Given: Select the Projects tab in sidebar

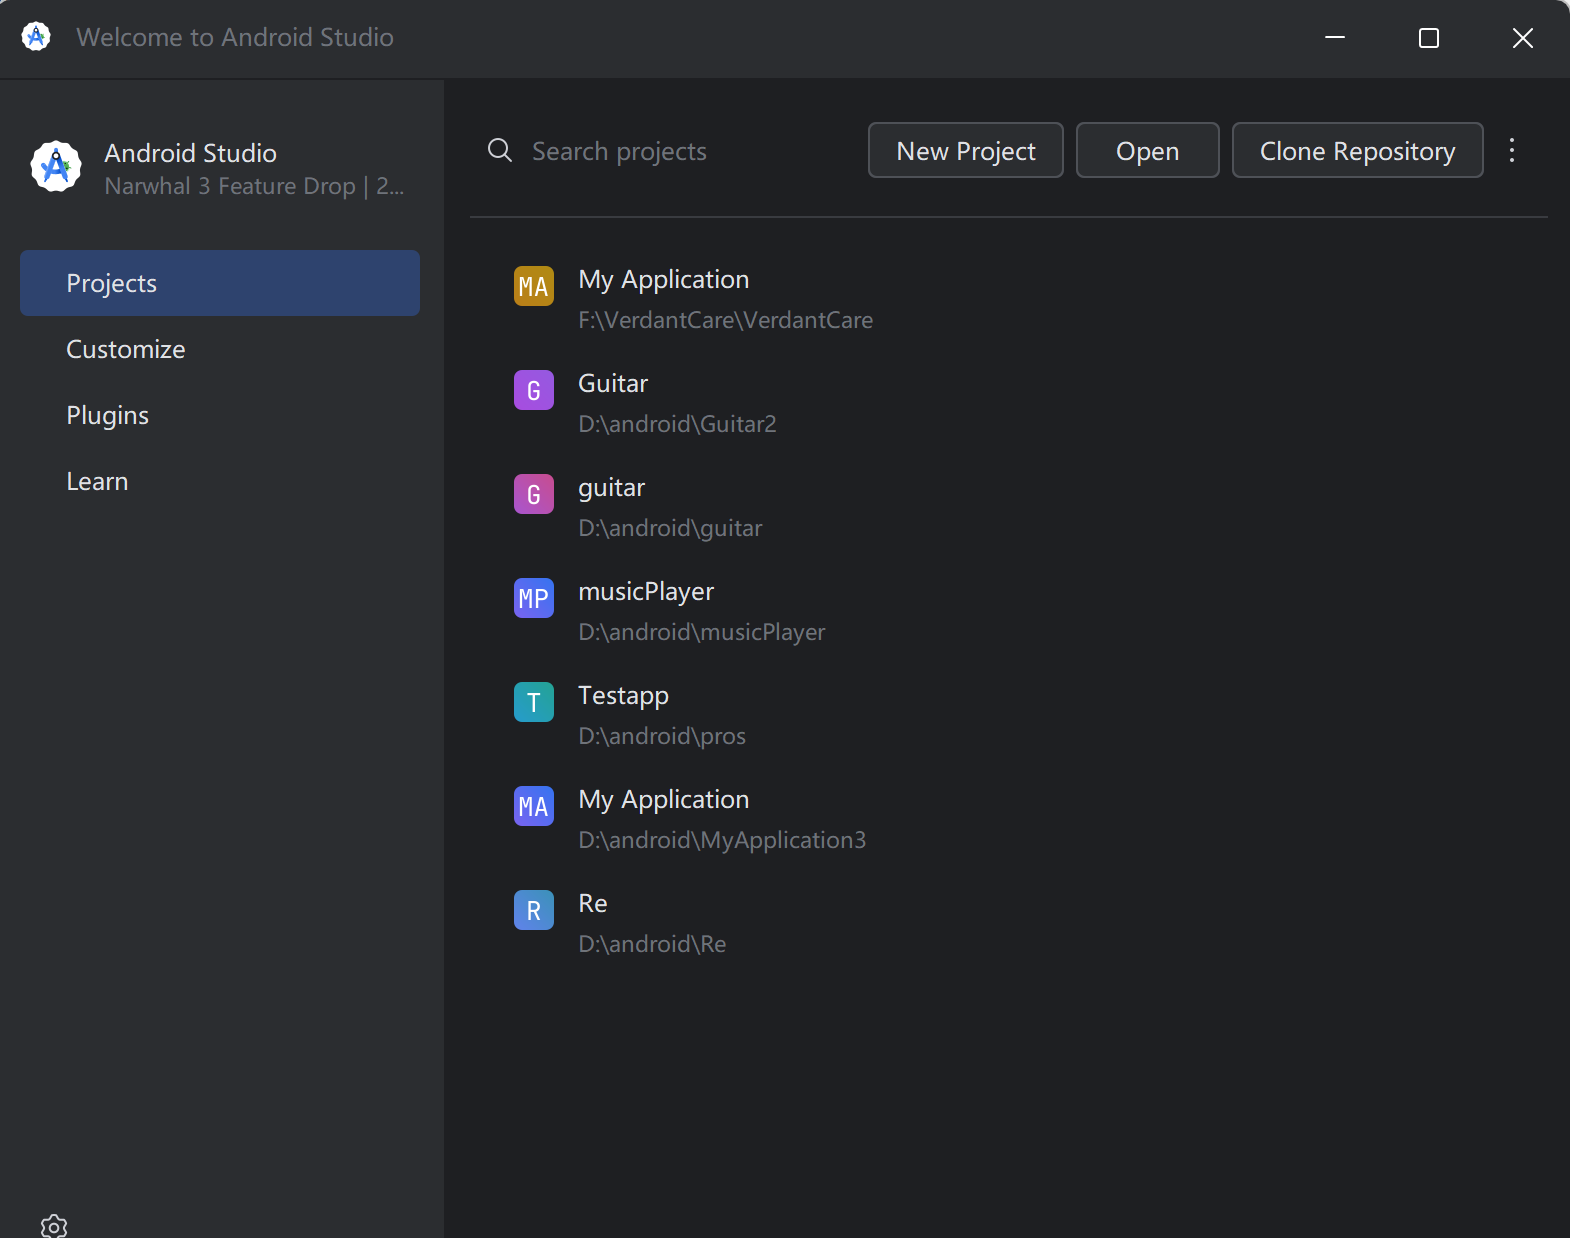Looking at the screenshot, I should [x=220, y=283].
